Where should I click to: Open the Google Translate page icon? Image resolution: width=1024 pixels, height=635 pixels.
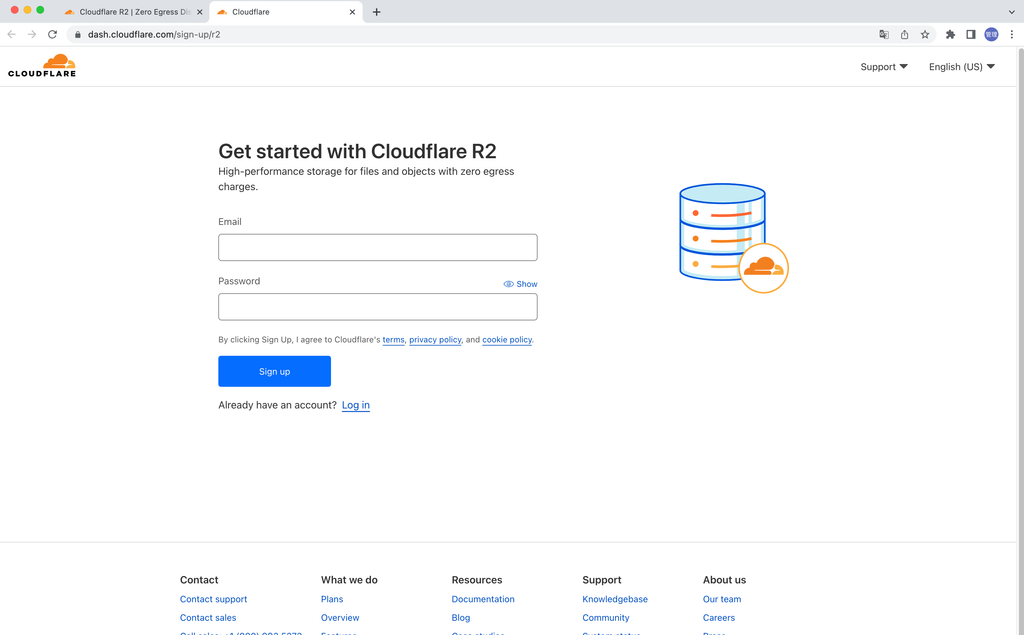[884, 33]
